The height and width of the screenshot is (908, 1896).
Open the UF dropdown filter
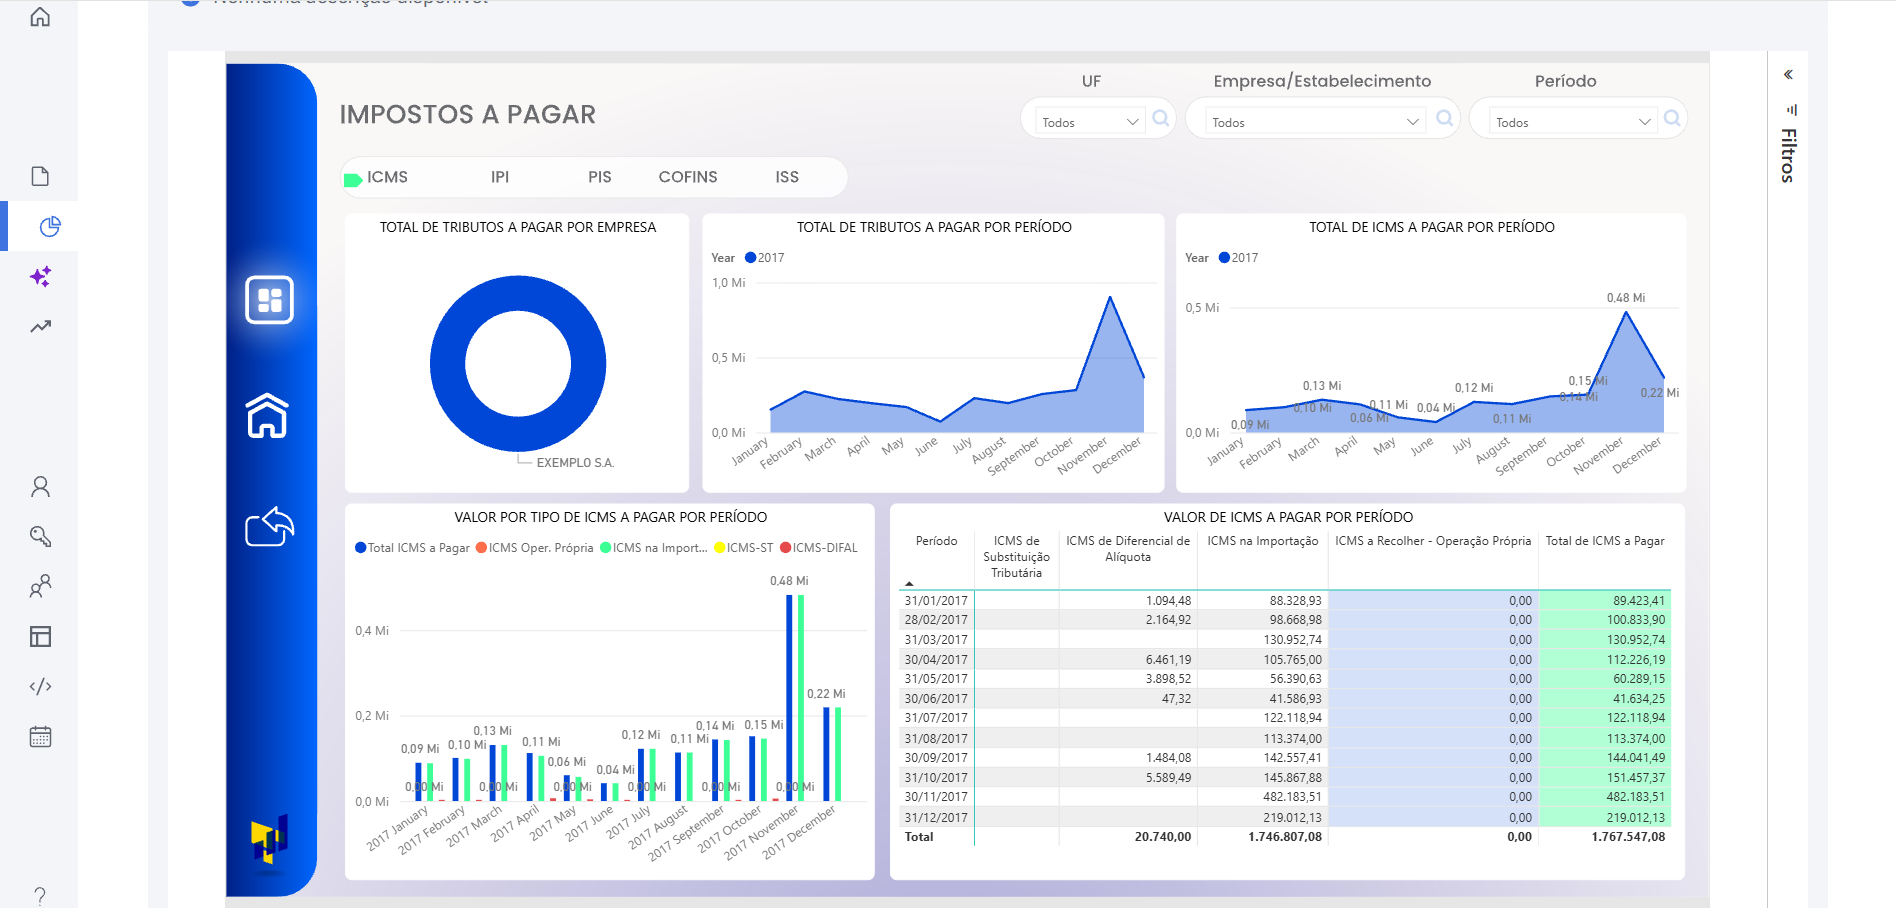coord(1089,122)
